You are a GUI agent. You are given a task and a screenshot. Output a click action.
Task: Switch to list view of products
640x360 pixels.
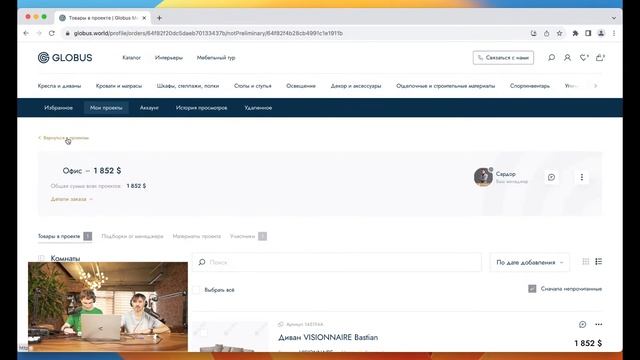tap(598, 262)
